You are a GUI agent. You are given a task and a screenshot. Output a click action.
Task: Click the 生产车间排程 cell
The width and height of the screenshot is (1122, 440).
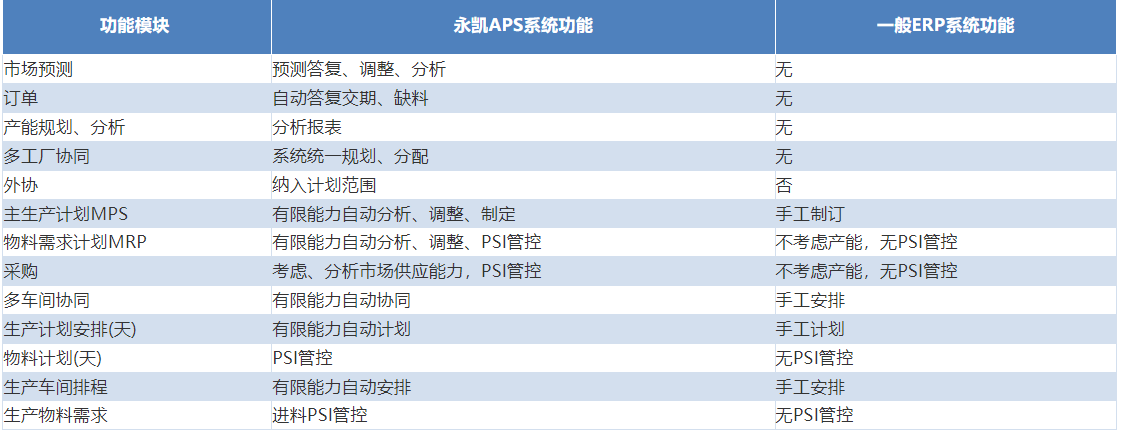pyautogui.click(x=137, y=387)
